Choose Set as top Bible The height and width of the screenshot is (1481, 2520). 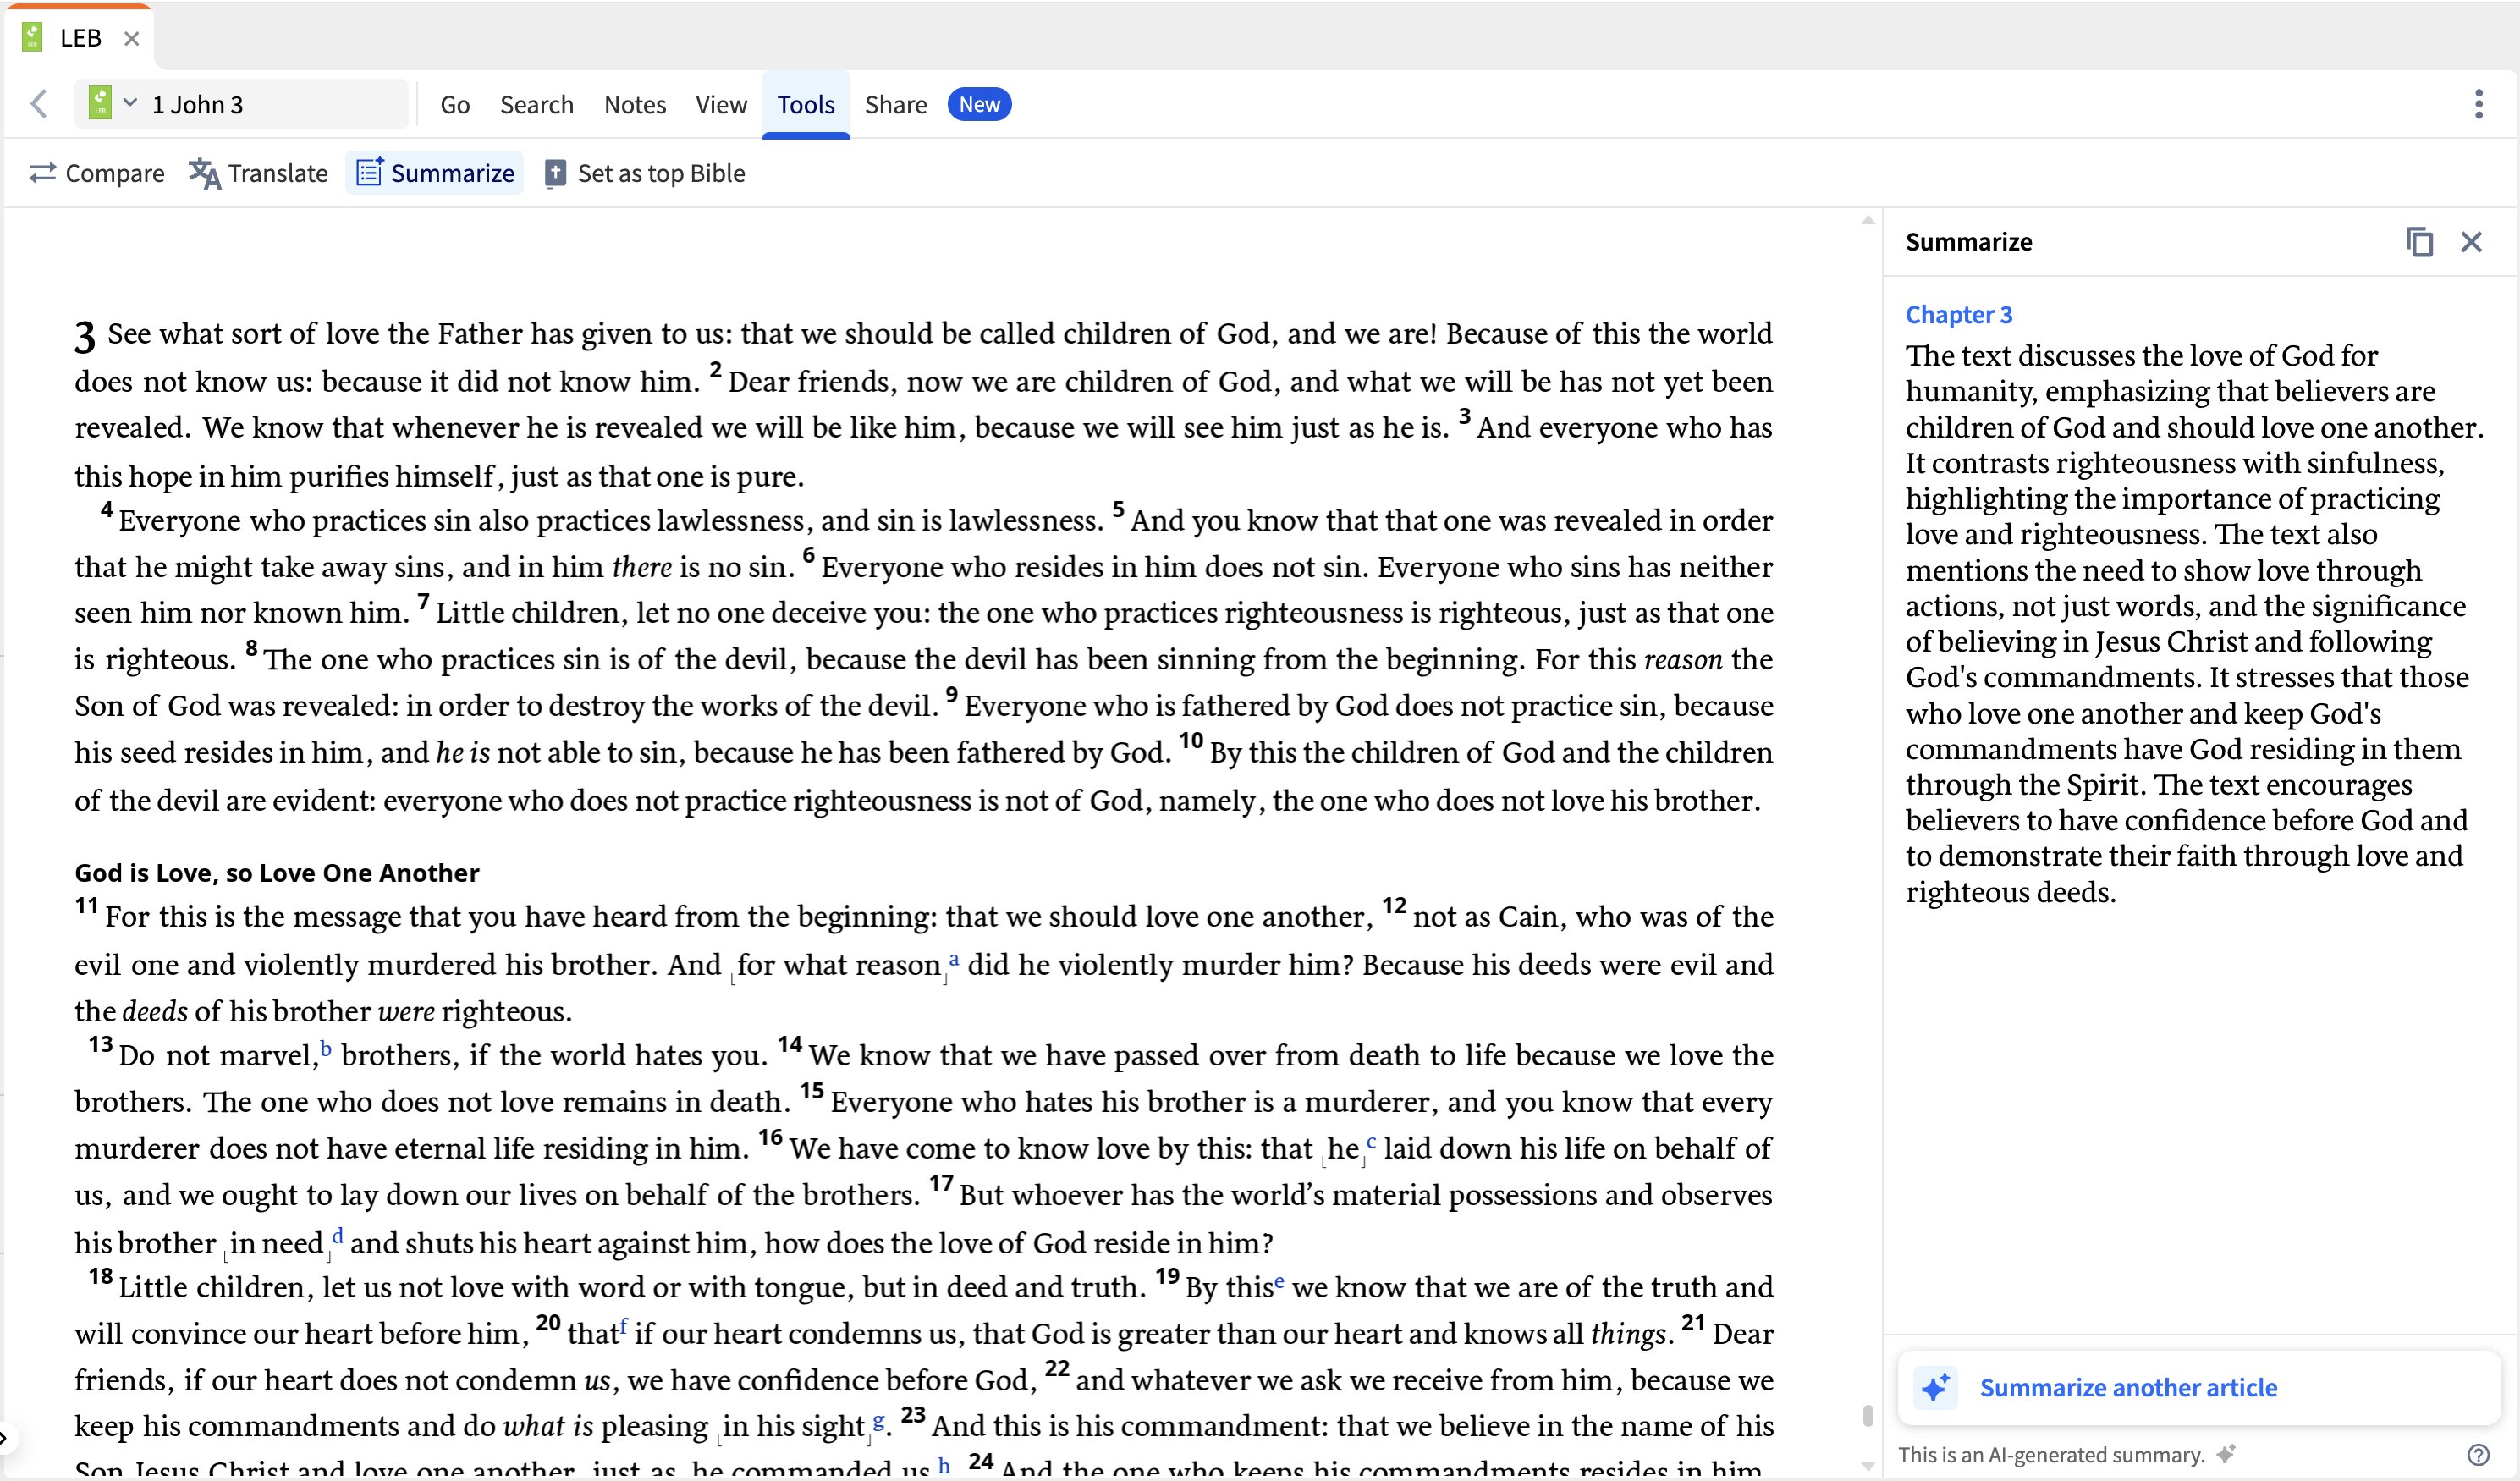661,173
